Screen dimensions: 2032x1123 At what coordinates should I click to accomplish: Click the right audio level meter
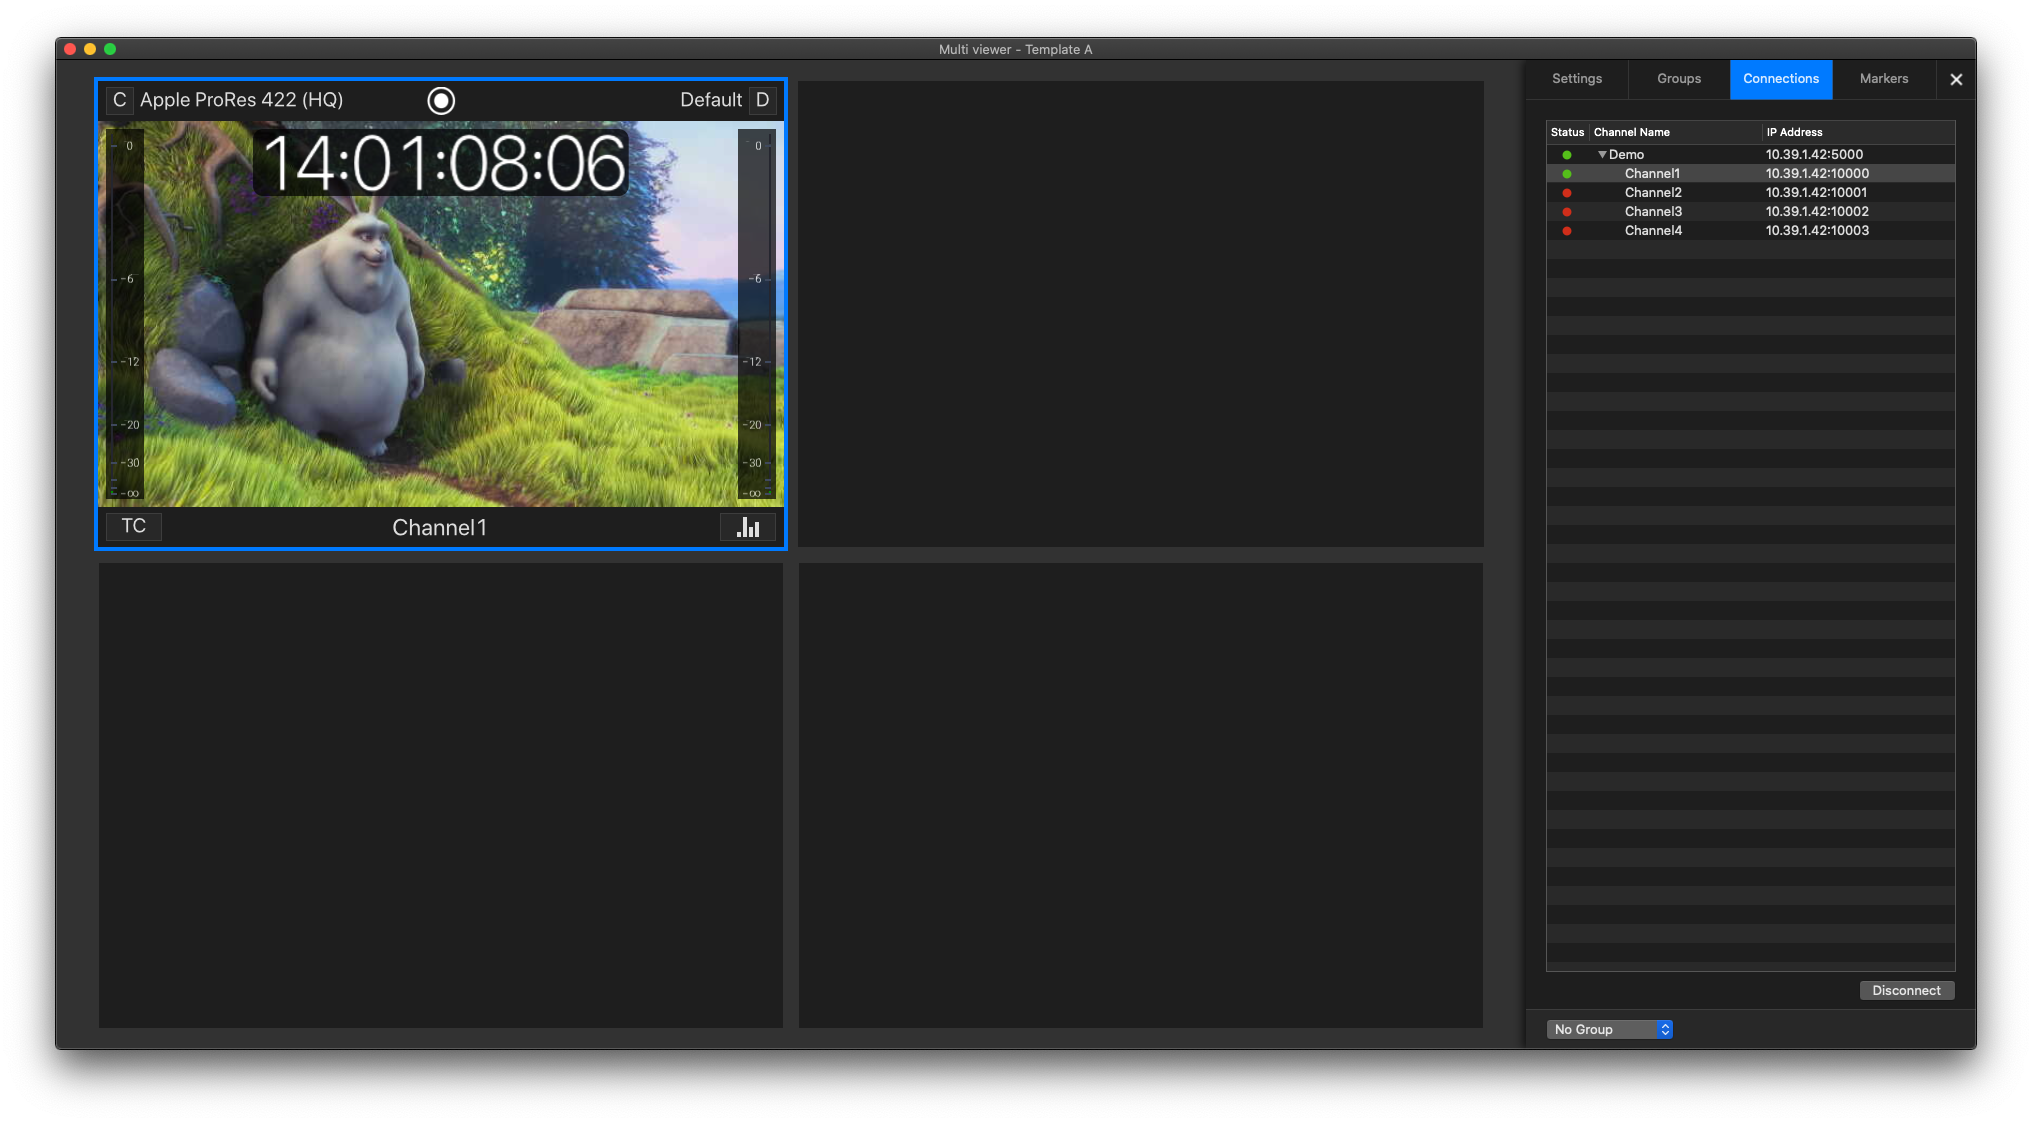[757, 315]
